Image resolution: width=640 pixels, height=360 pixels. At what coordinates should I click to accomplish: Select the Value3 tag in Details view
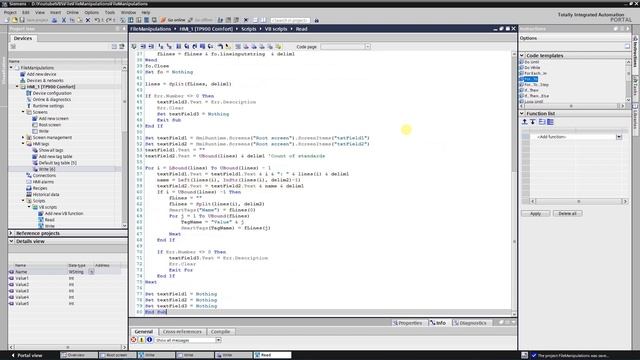(x=22, y=291)
